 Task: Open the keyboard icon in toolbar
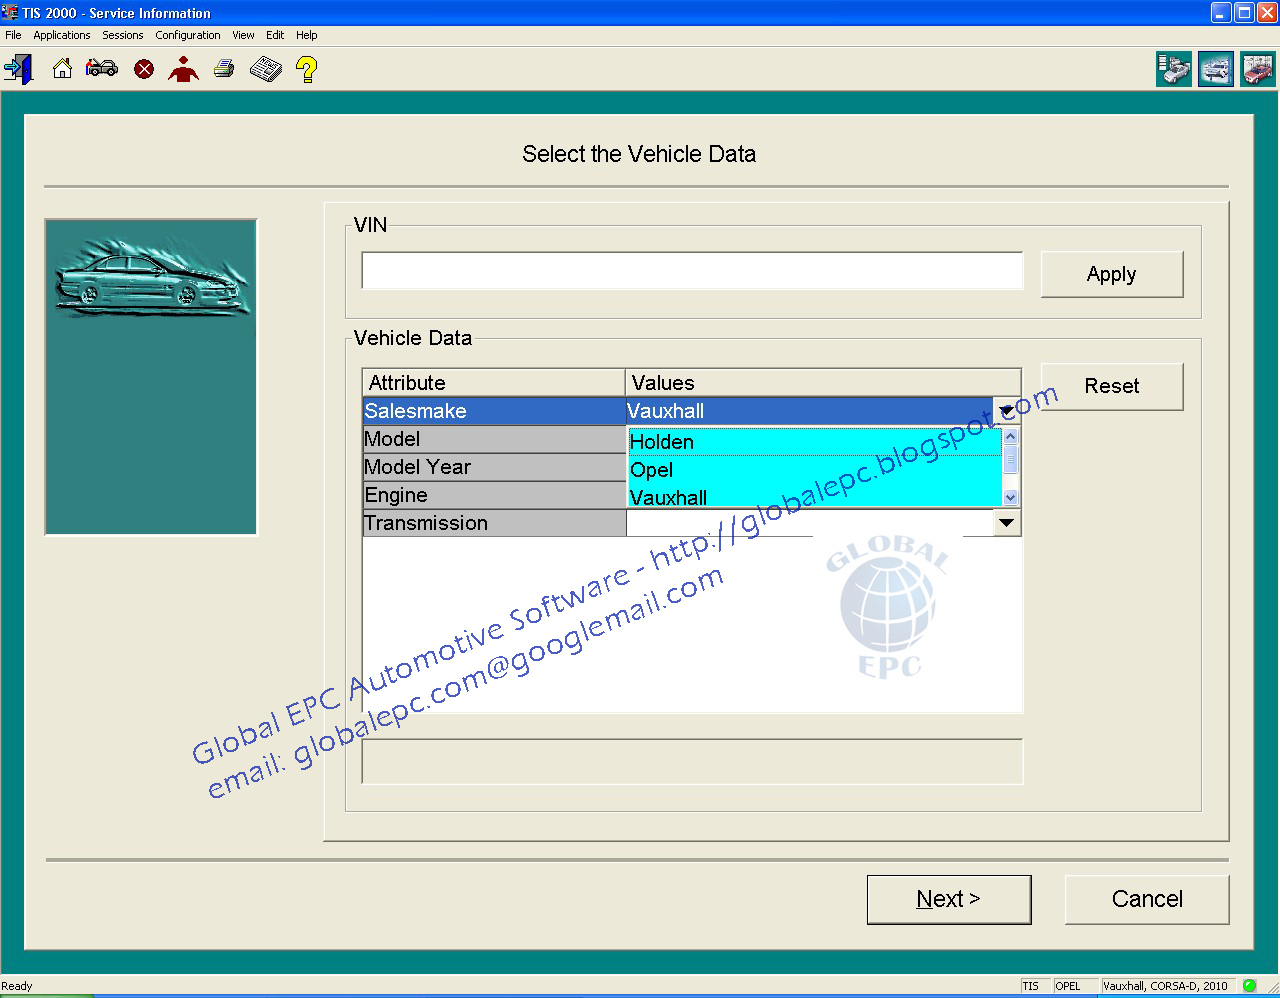coord(266,69)
